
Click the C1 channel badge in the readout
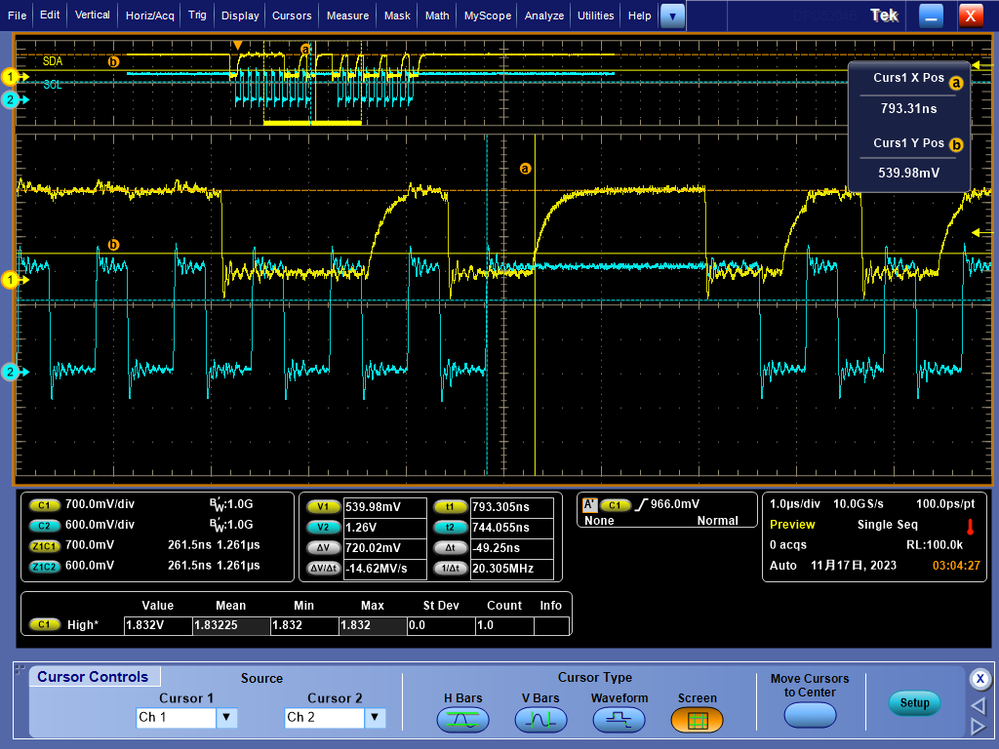pos(45,506)
